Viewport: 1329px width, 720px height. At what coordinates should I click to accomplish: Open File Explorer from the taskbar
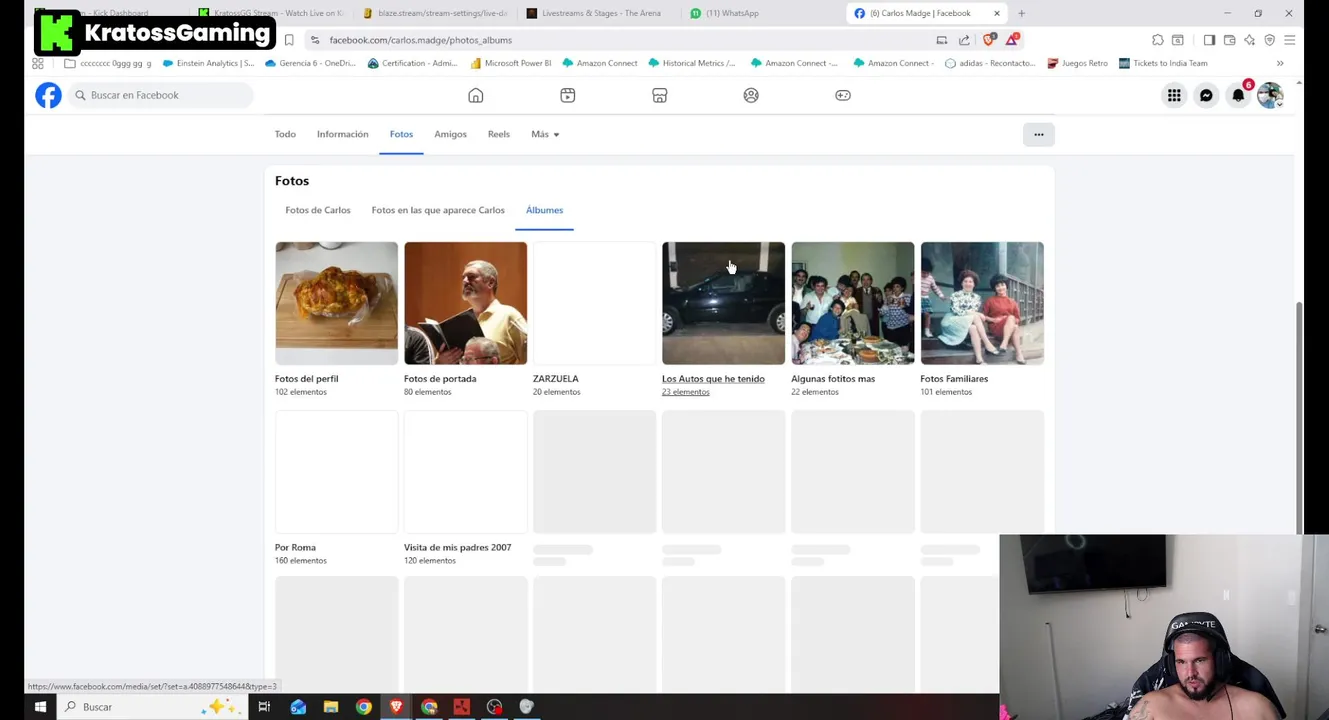331,707
